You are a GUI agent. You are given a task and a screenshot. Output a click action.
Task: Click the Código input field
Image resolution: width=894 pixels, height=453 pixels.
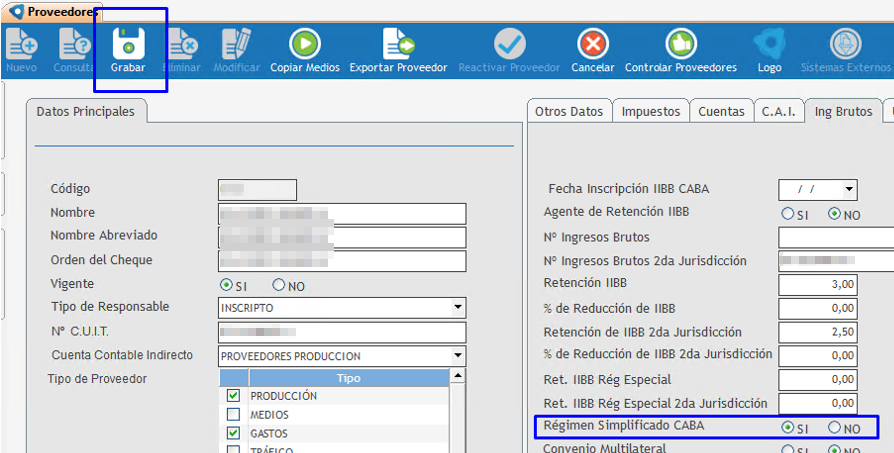257,190
